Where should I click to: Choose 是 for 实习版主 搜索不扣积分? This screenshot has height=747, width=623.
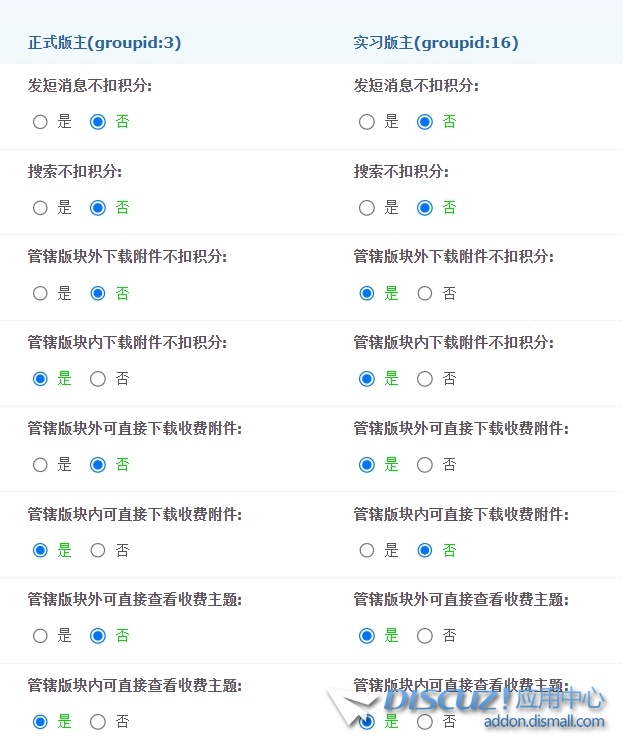pos(367,208)
